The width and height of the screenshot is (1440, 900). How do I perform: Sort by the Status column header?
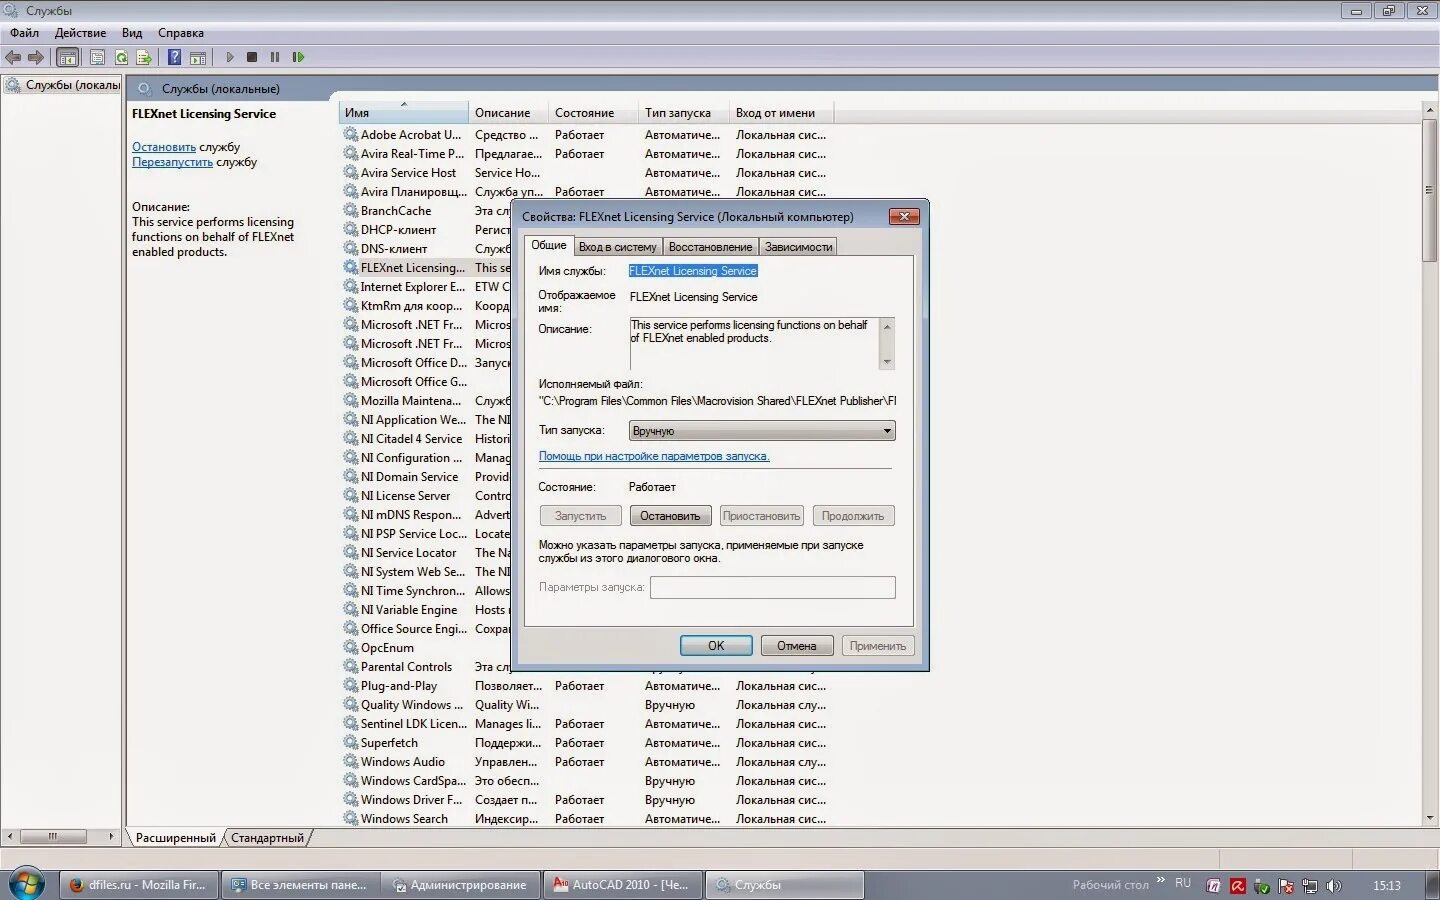(x=593, y=112)
